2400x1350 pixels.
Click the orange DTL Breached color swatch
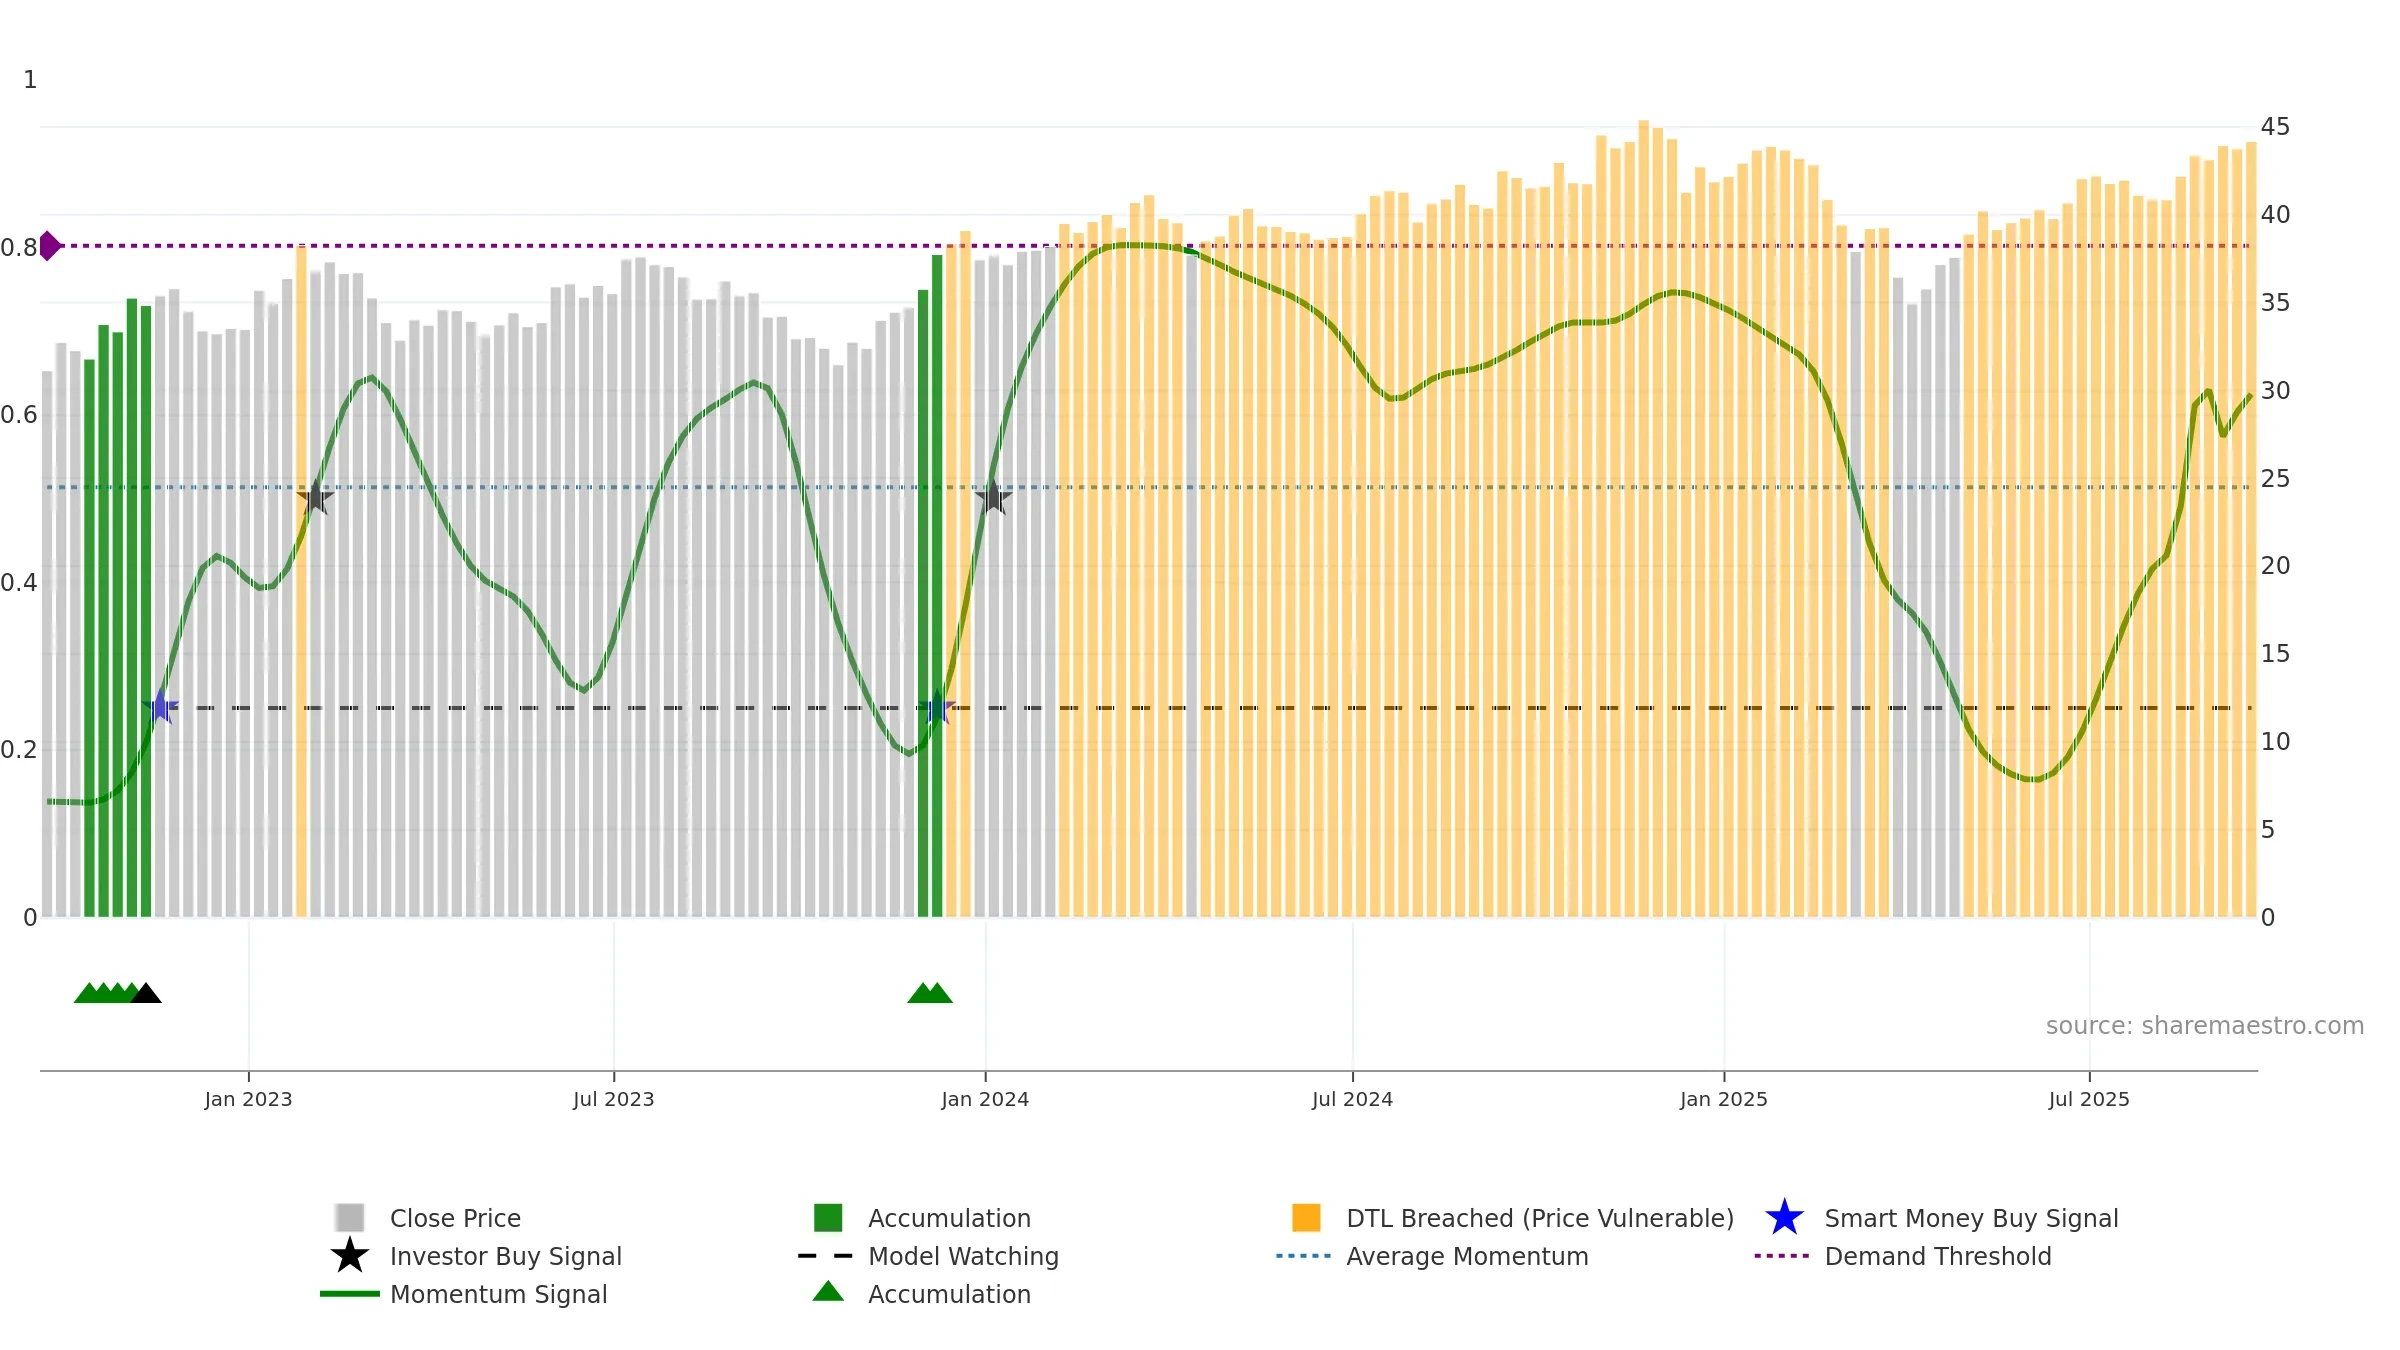click(x=1306, y=1218)
